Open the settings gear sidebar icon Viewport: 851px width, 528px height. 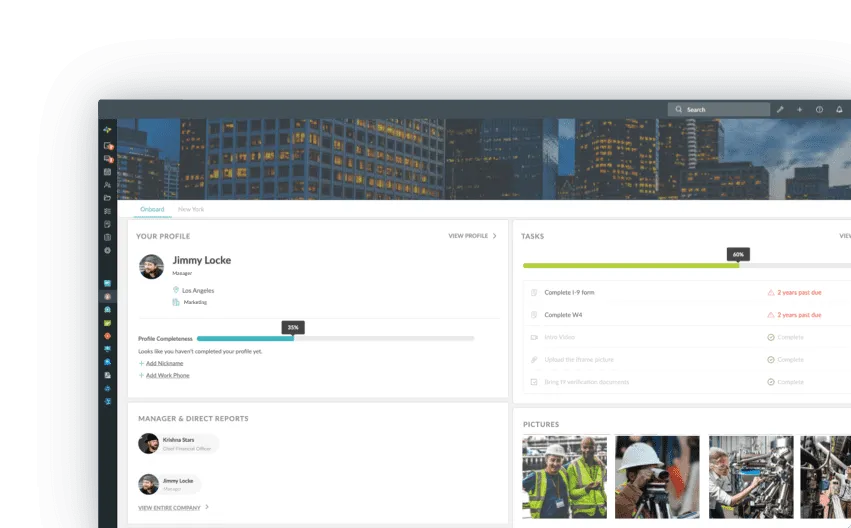coord(107,250)
